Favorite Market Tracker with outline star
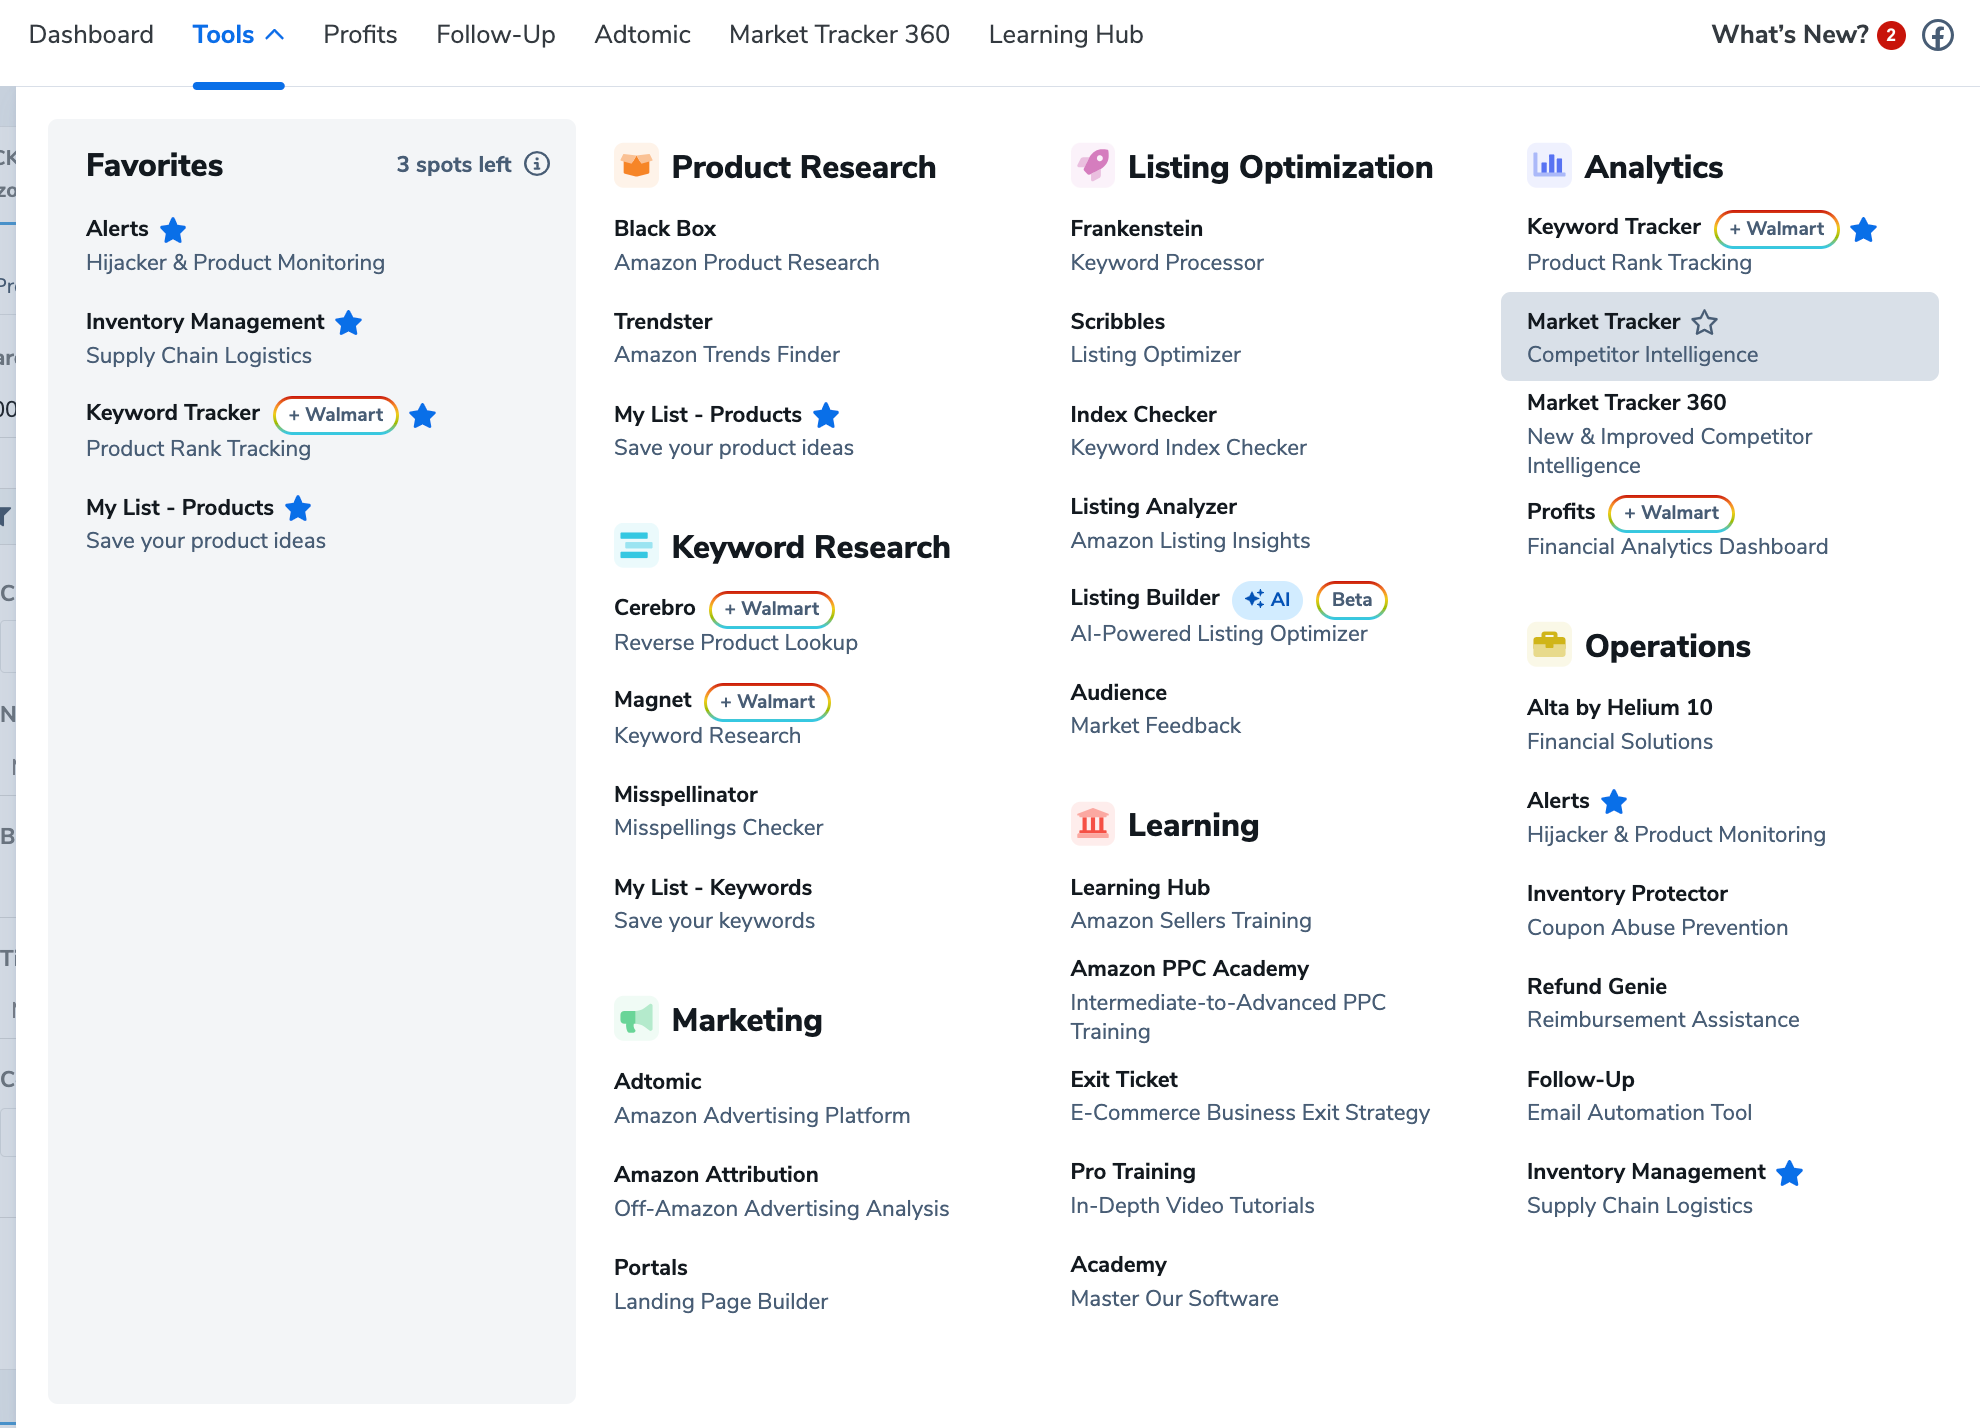This screenshot has height=1428, width=1980. point(1704,322)
